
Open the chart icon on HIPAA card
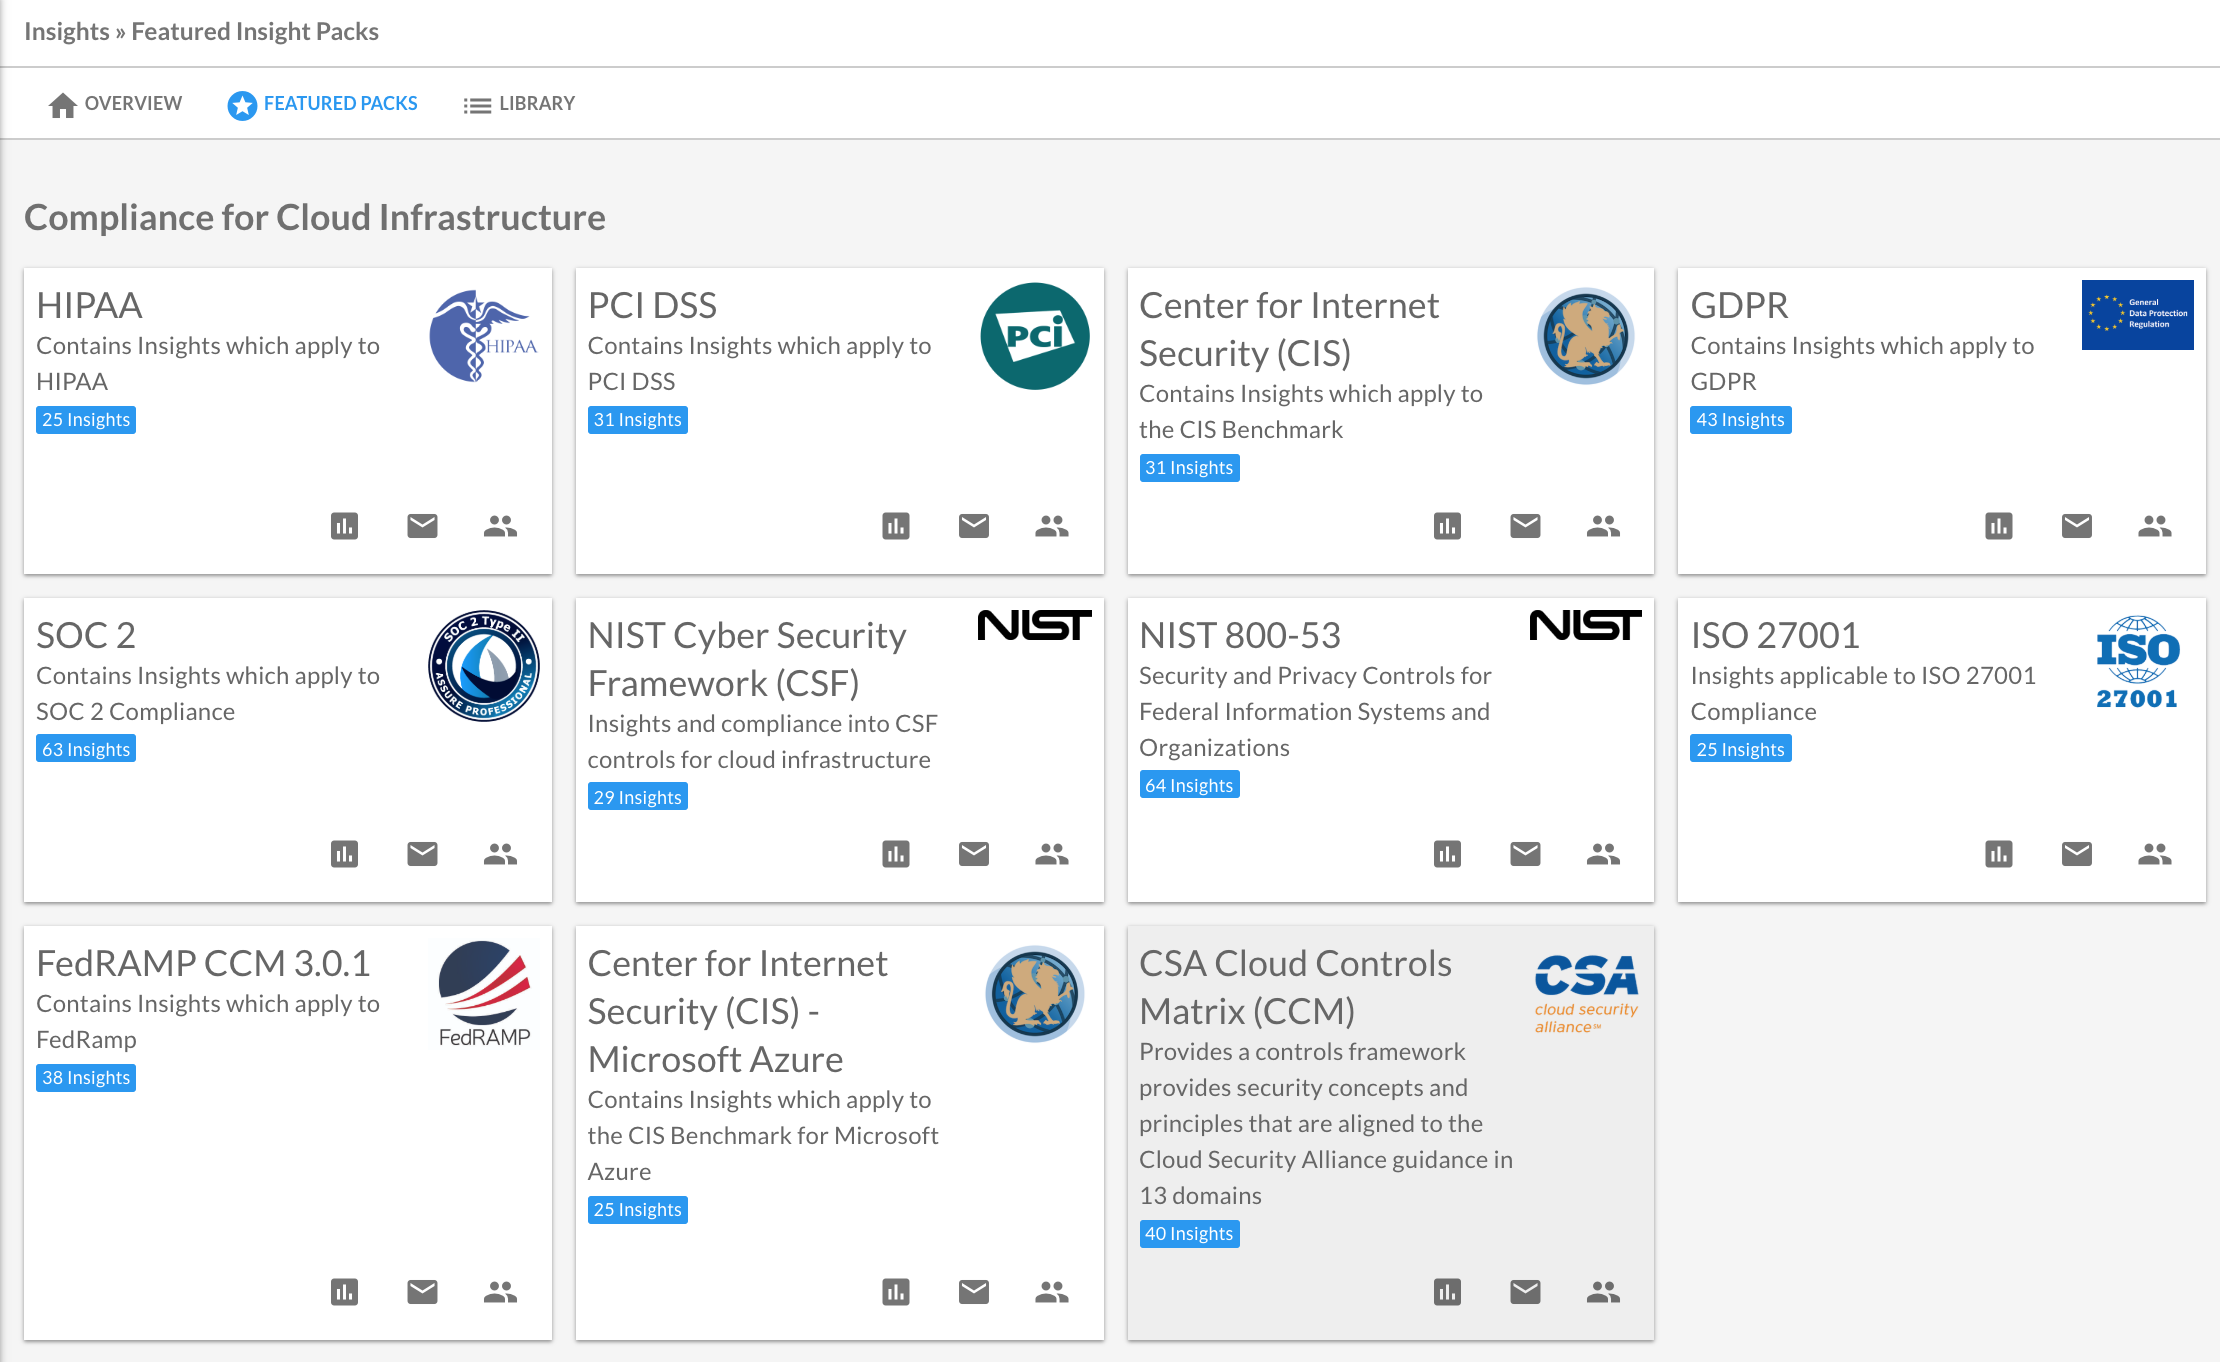344,526
